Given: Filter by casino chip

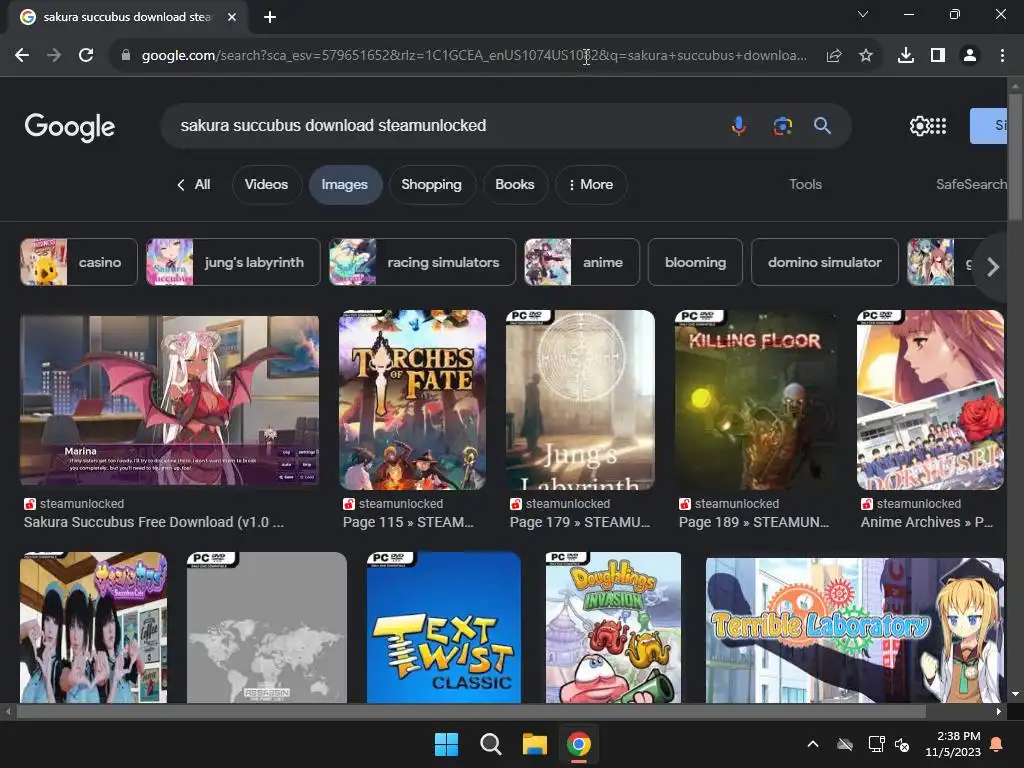Looking at the screenshot, I should coord(79,262).
